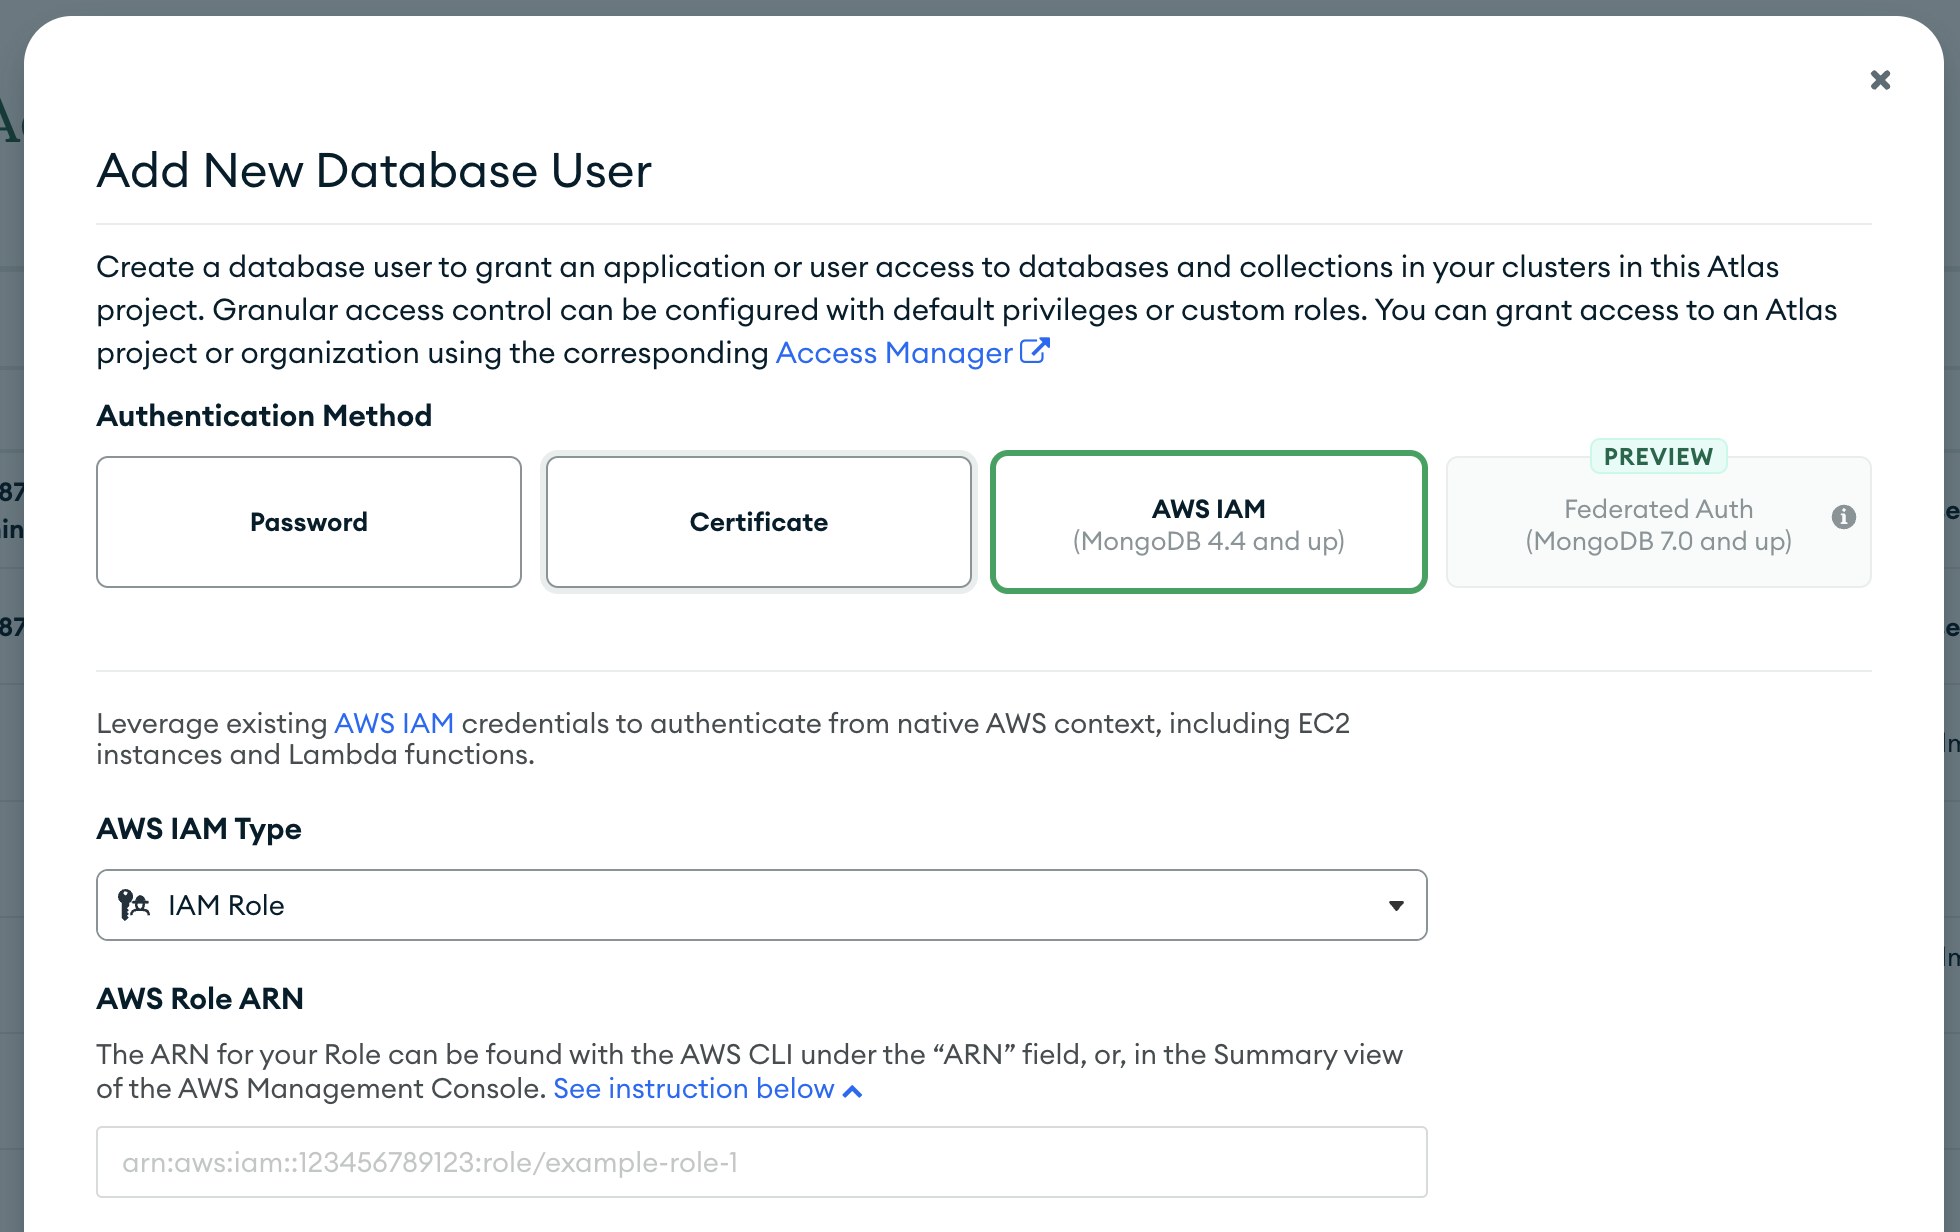This screenshot has height=1232, width=1960.
Task: Focus the AWS Role ARN input field
Action: pyautogui.click(x=761, y=1162)
